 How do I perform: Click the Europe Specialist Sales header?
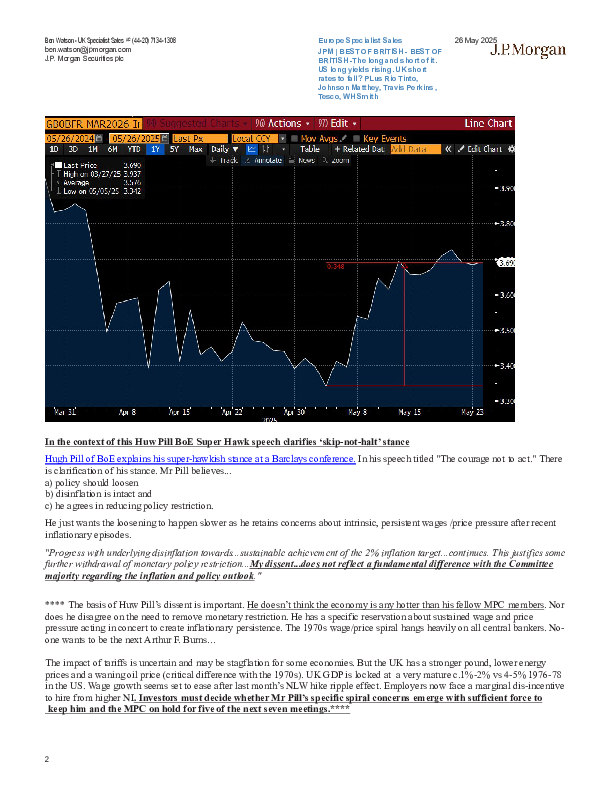coord(360,40)
